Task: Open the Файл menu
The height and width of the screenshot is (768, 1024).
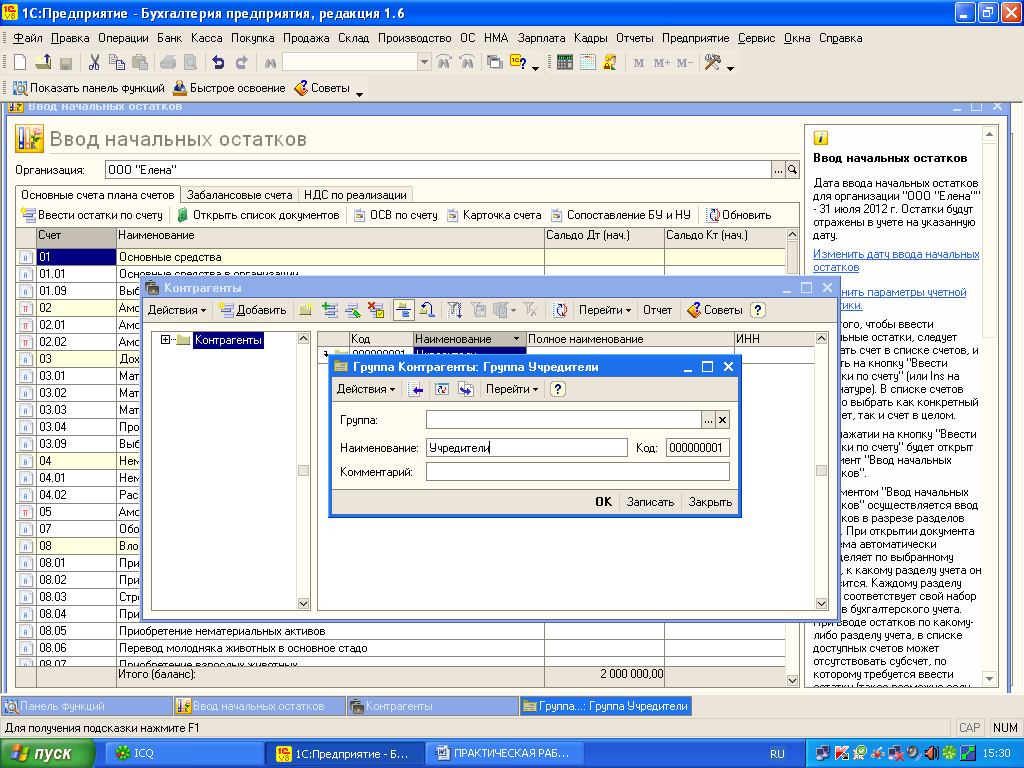Action: (x=28, y=38)
